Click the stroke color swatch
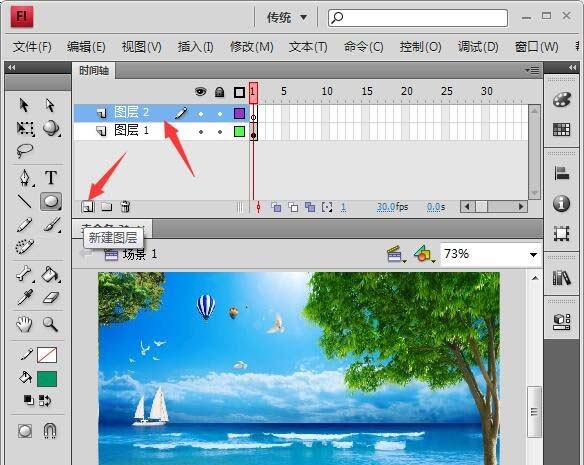This screenshot has width=584, height=465. click(47, 355)
